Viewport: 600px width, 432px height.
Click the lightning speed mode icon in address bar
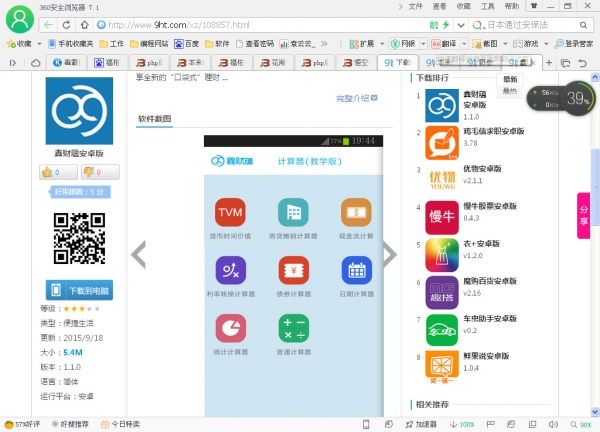coord(446,25)
